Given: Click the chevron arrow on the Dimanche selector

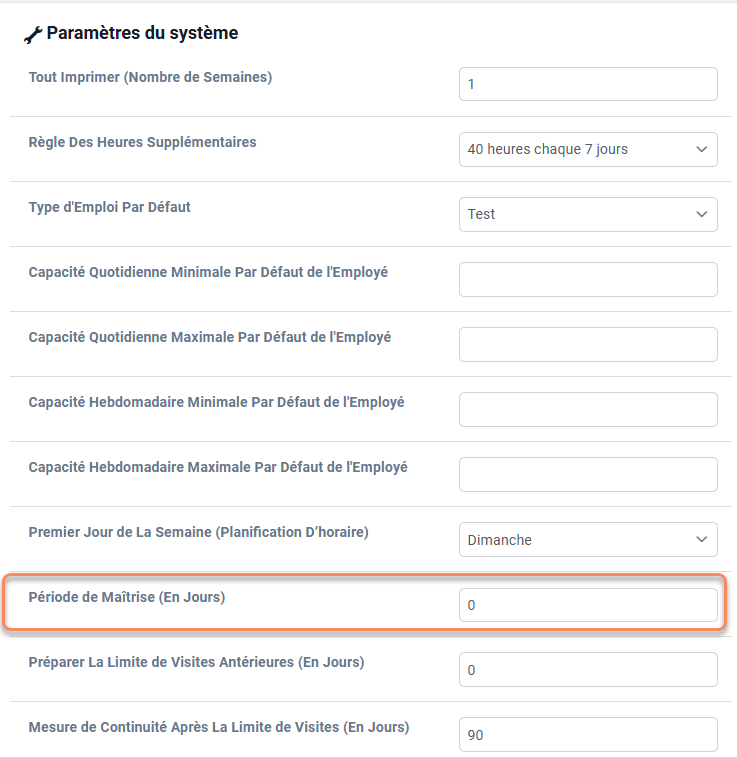Looking at the screenshot, I should 702,539.
